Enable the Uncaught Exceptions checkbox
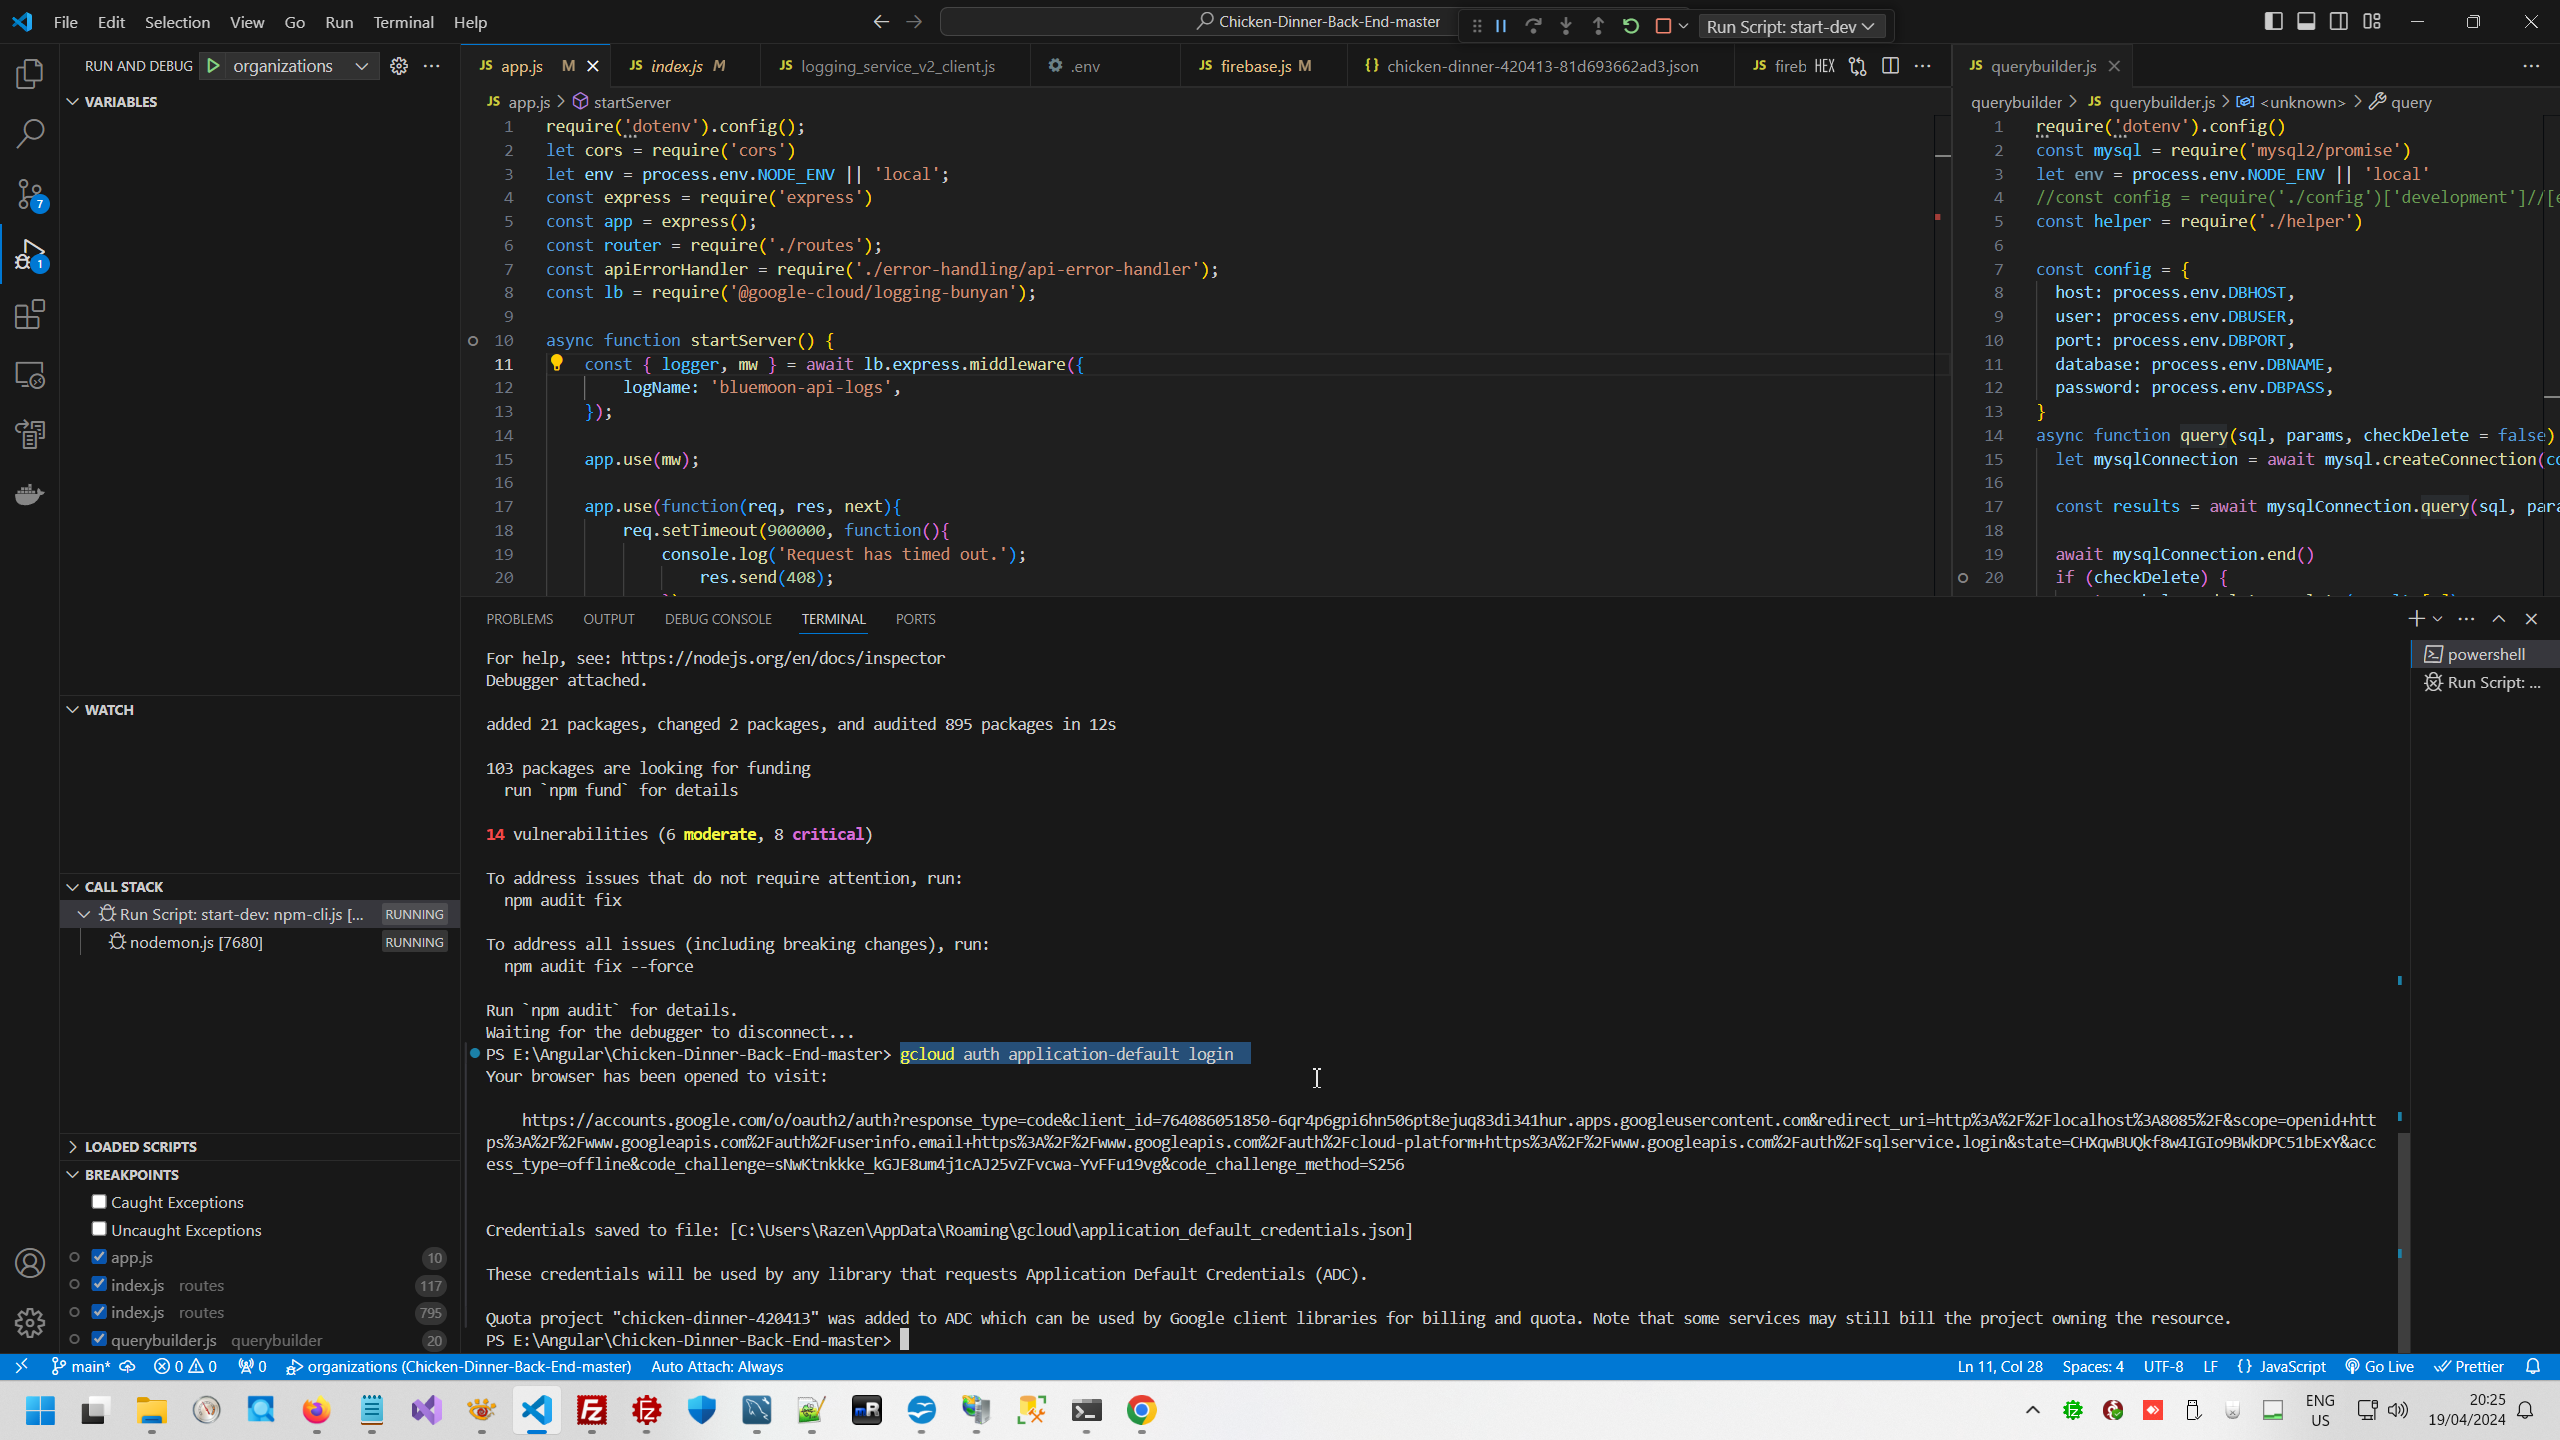Screen dimensions: 2560x1440 point(99,1229)
